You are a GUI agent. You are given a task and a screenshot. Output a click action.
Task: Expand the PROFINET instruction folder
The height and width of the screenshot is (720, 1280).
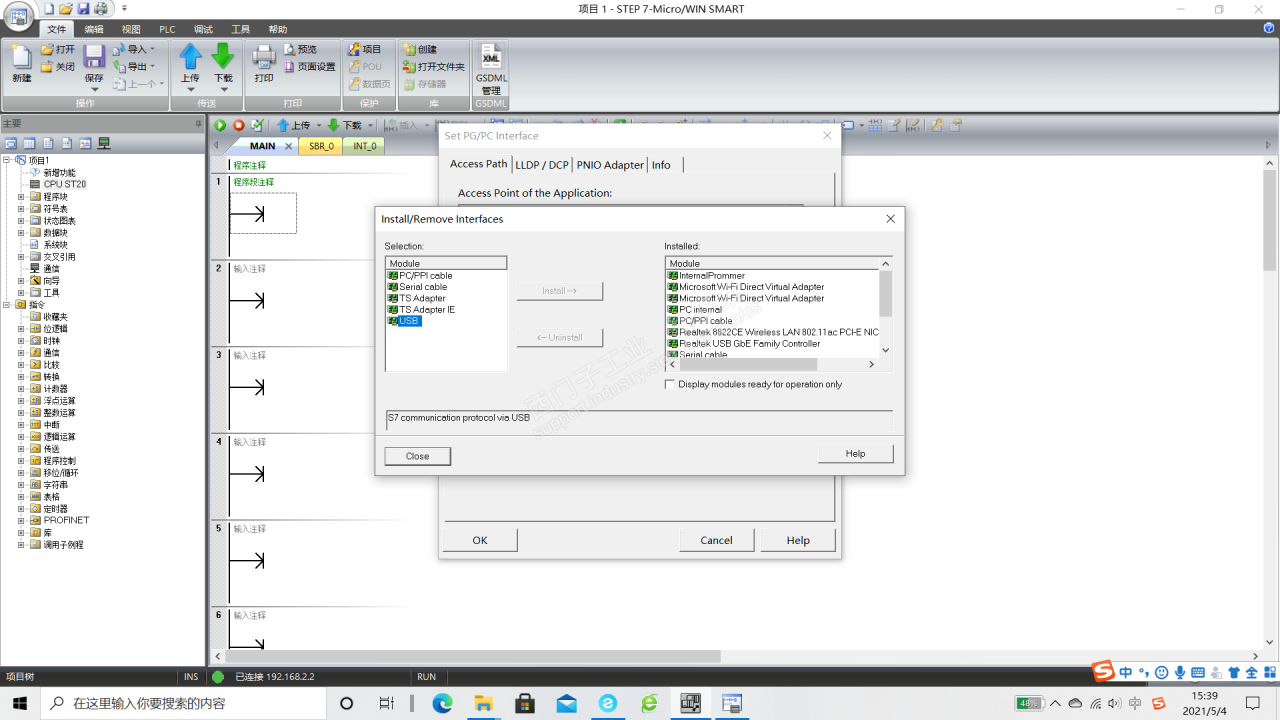(x=21, y=521)
